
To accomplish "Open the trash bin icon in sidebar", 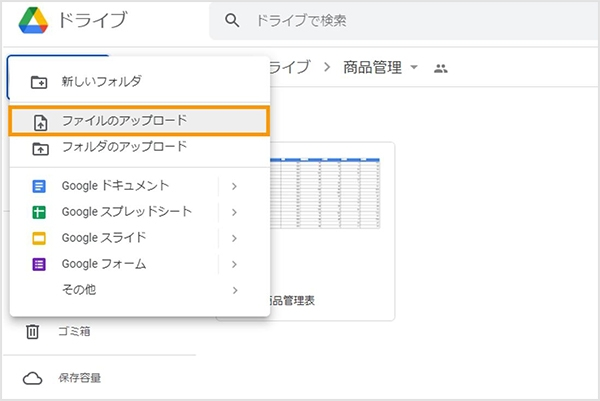I will [x=32, y=331].
